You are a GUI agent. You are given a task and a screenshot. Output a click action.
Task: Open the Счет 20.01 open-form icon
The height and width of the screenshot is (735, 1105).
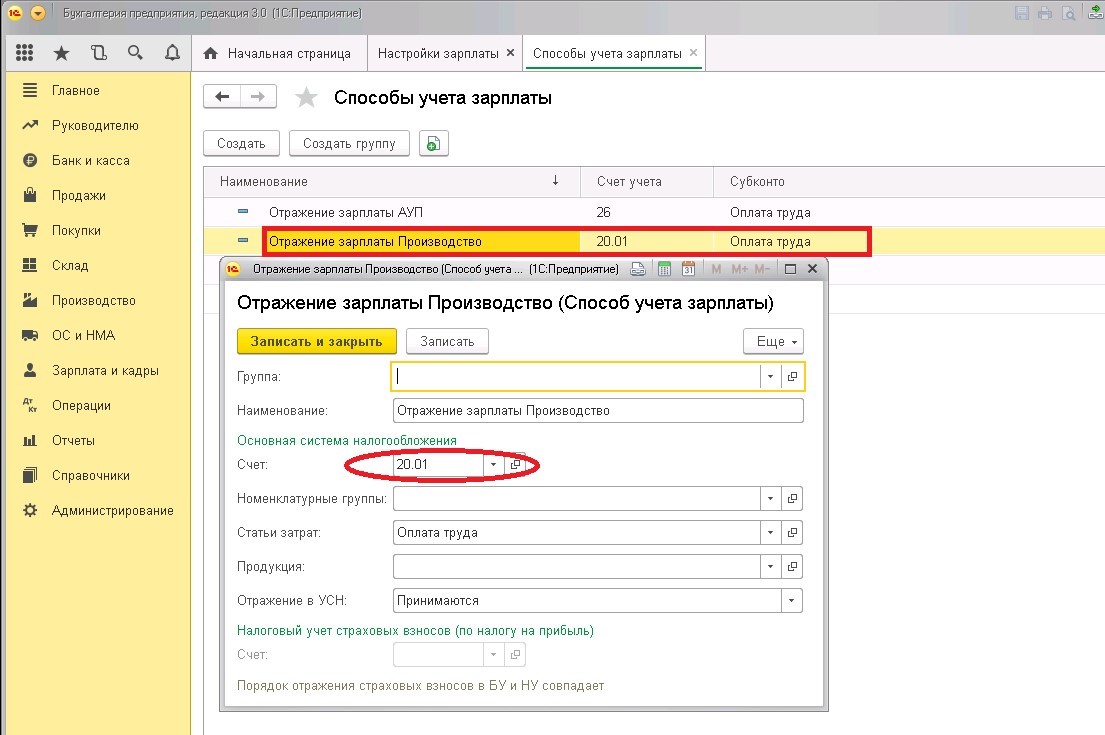[x=515, y=464]
